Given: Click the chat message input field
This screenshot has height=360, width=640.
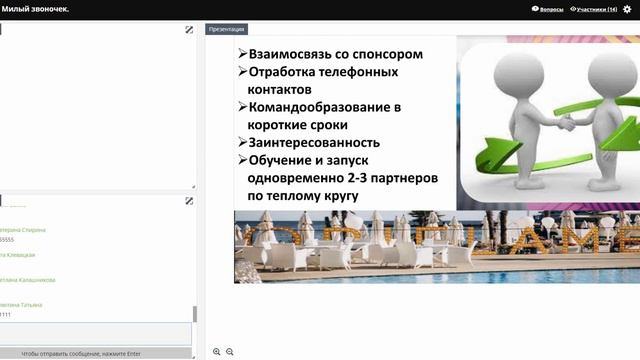Looking at the screenshot, I should [x=96, y=334].
